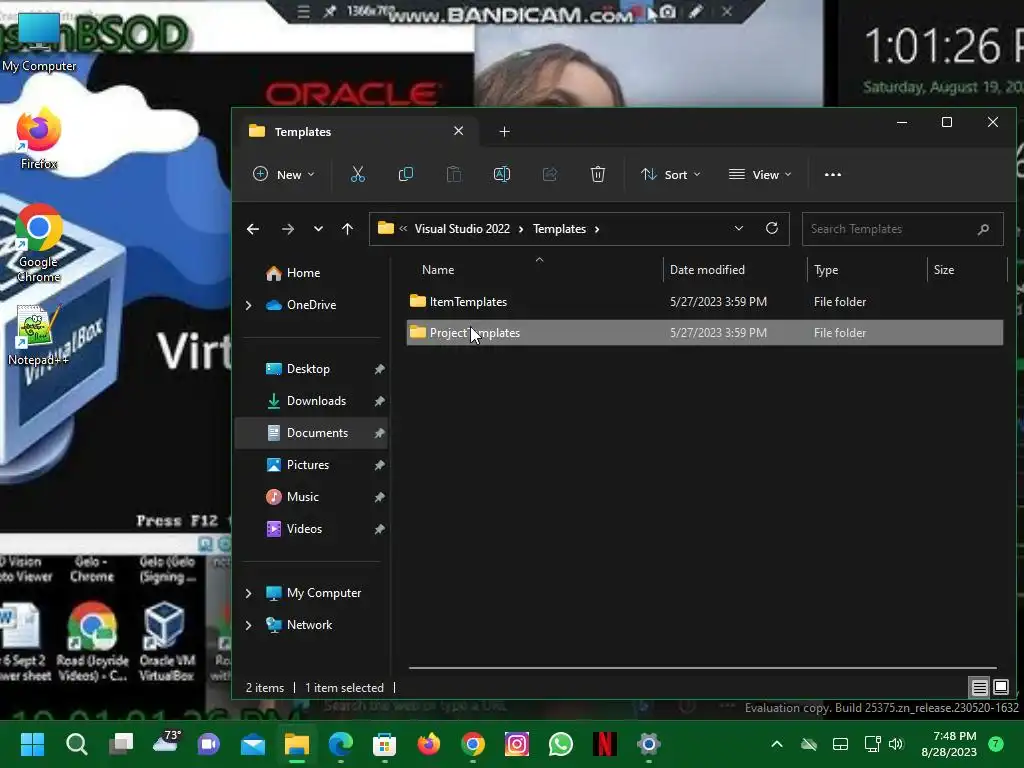Go back with the left arrow

coord(253,229)
